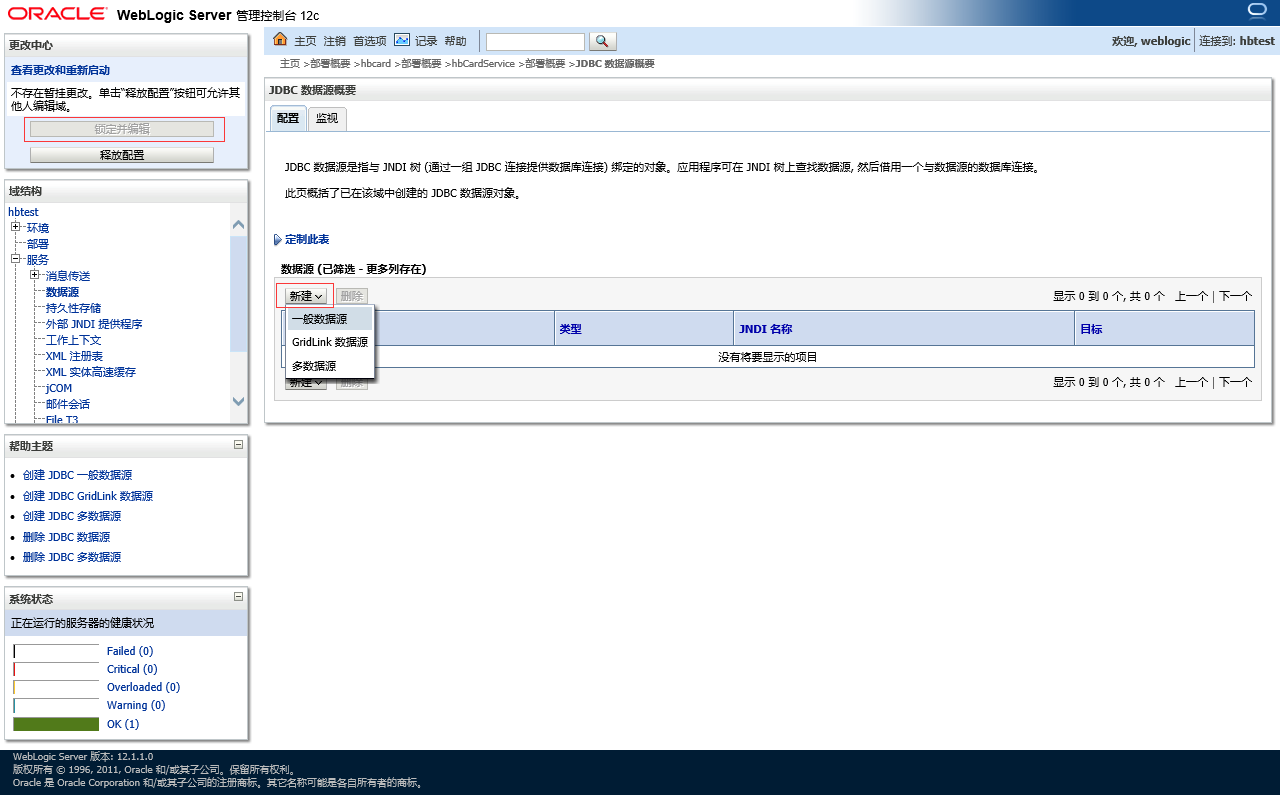The height and width of the screenshot is (801, 1280).
Task: Select 工作上下文 in the domain tree
Action: 73,340
